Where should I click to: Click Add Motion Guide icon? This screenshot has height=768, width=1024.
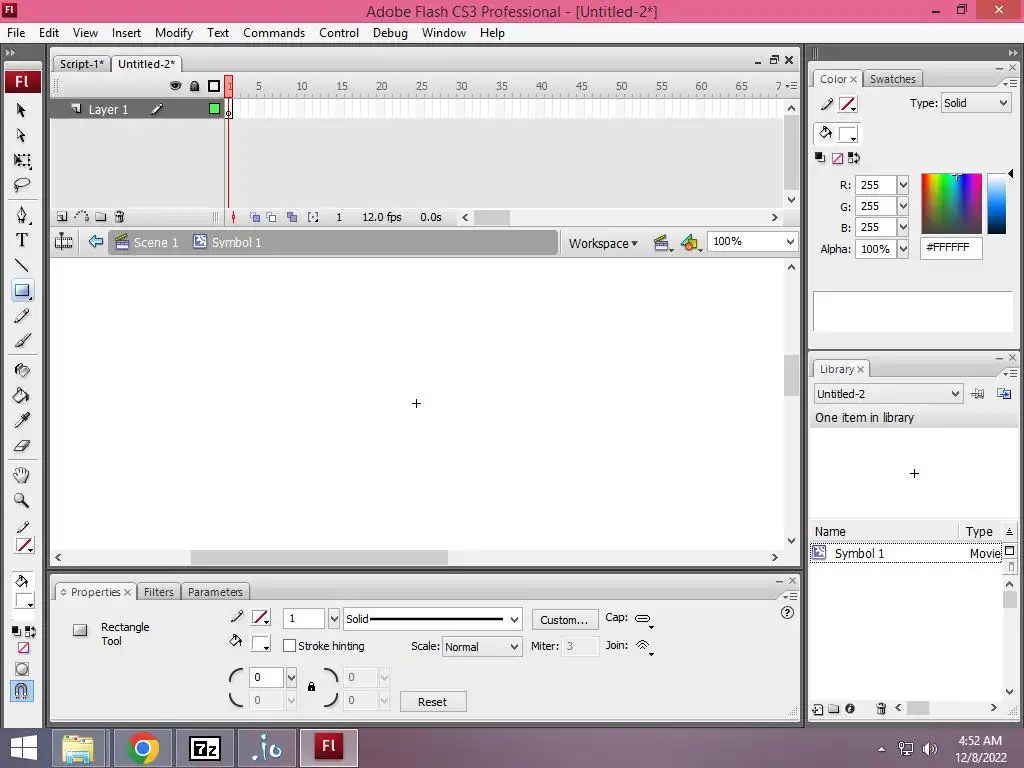point(82,217)
